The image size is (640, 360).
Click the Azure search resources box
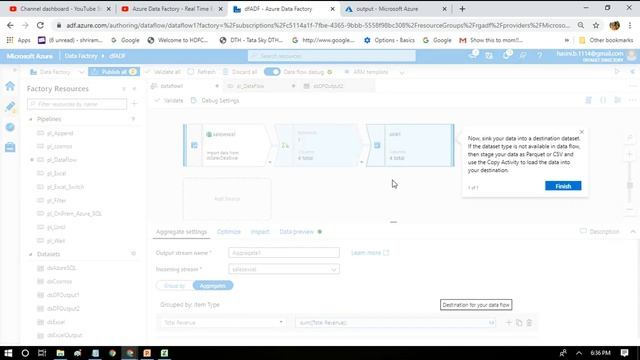pos(331,56)
